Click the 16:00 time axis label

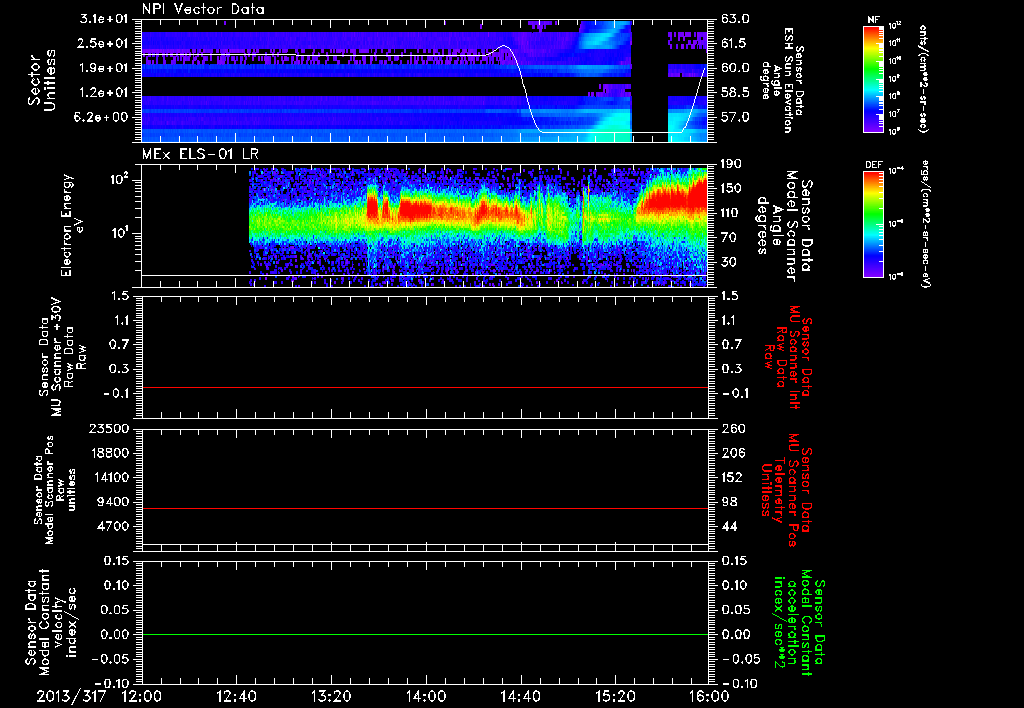710,696
